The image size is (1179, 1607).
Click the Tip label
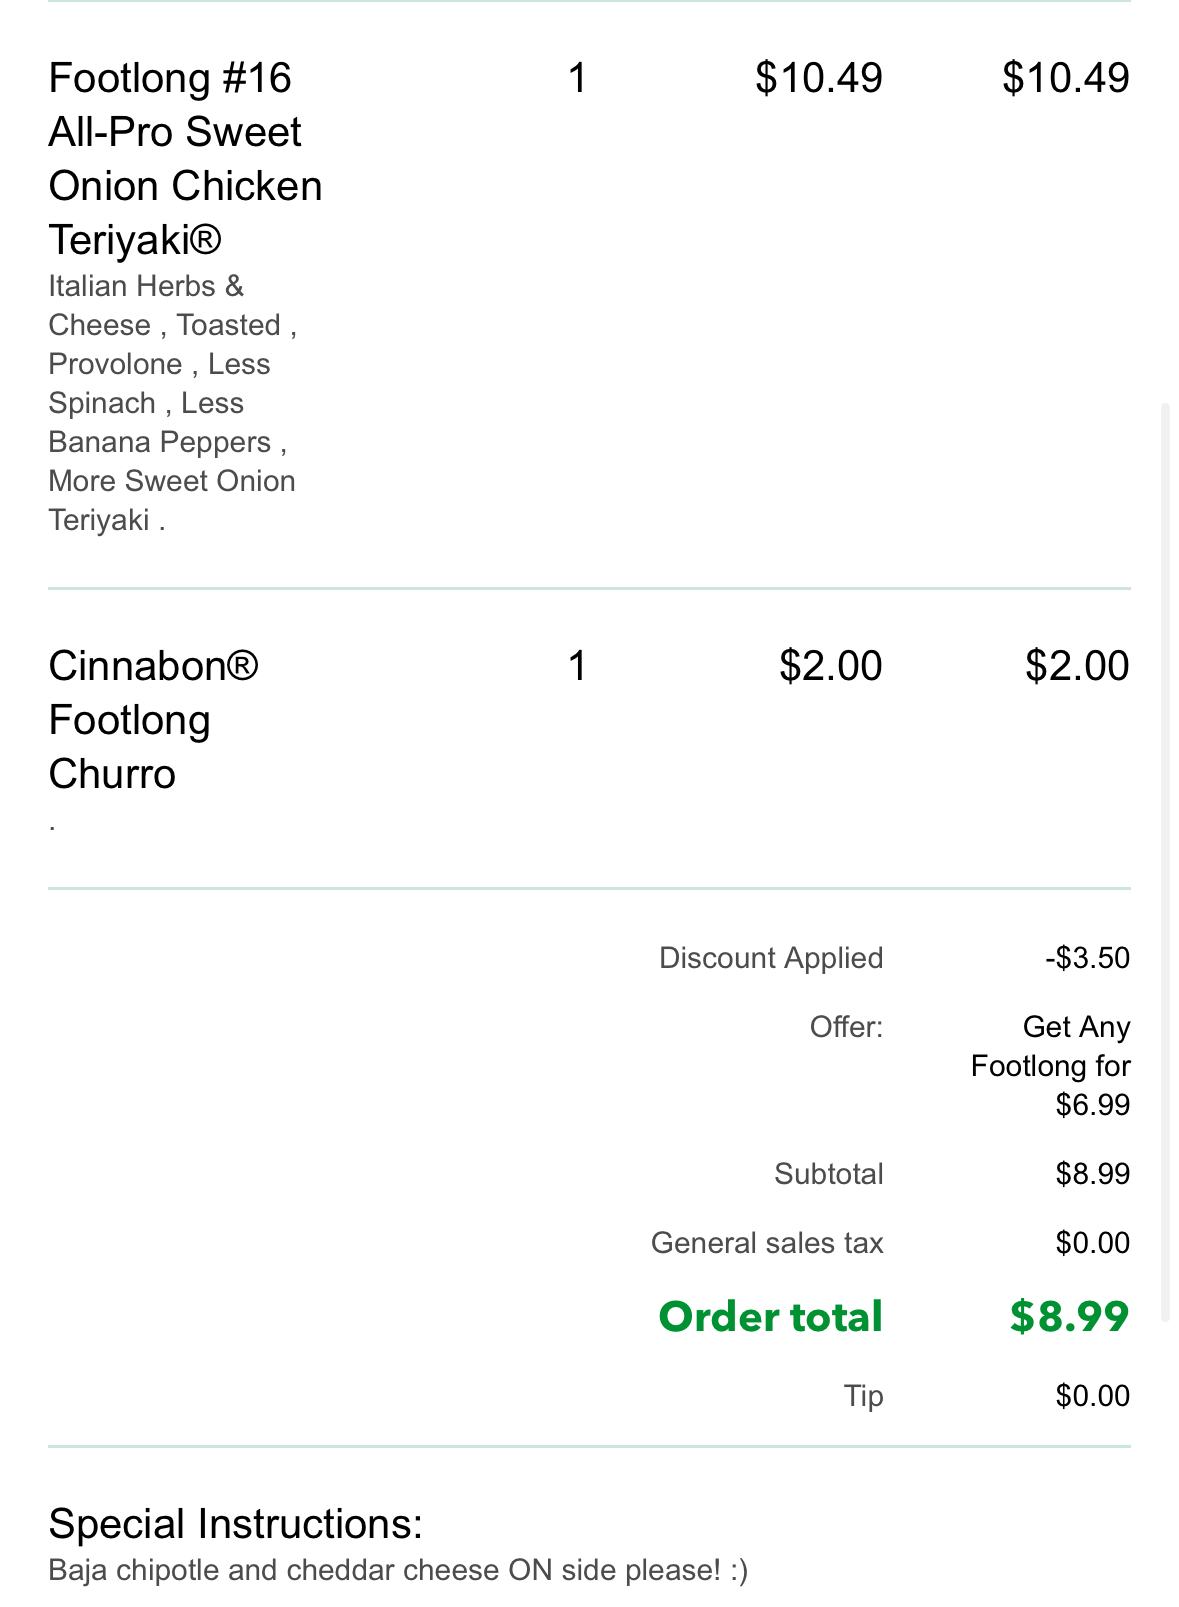(x=863, y=1396)
